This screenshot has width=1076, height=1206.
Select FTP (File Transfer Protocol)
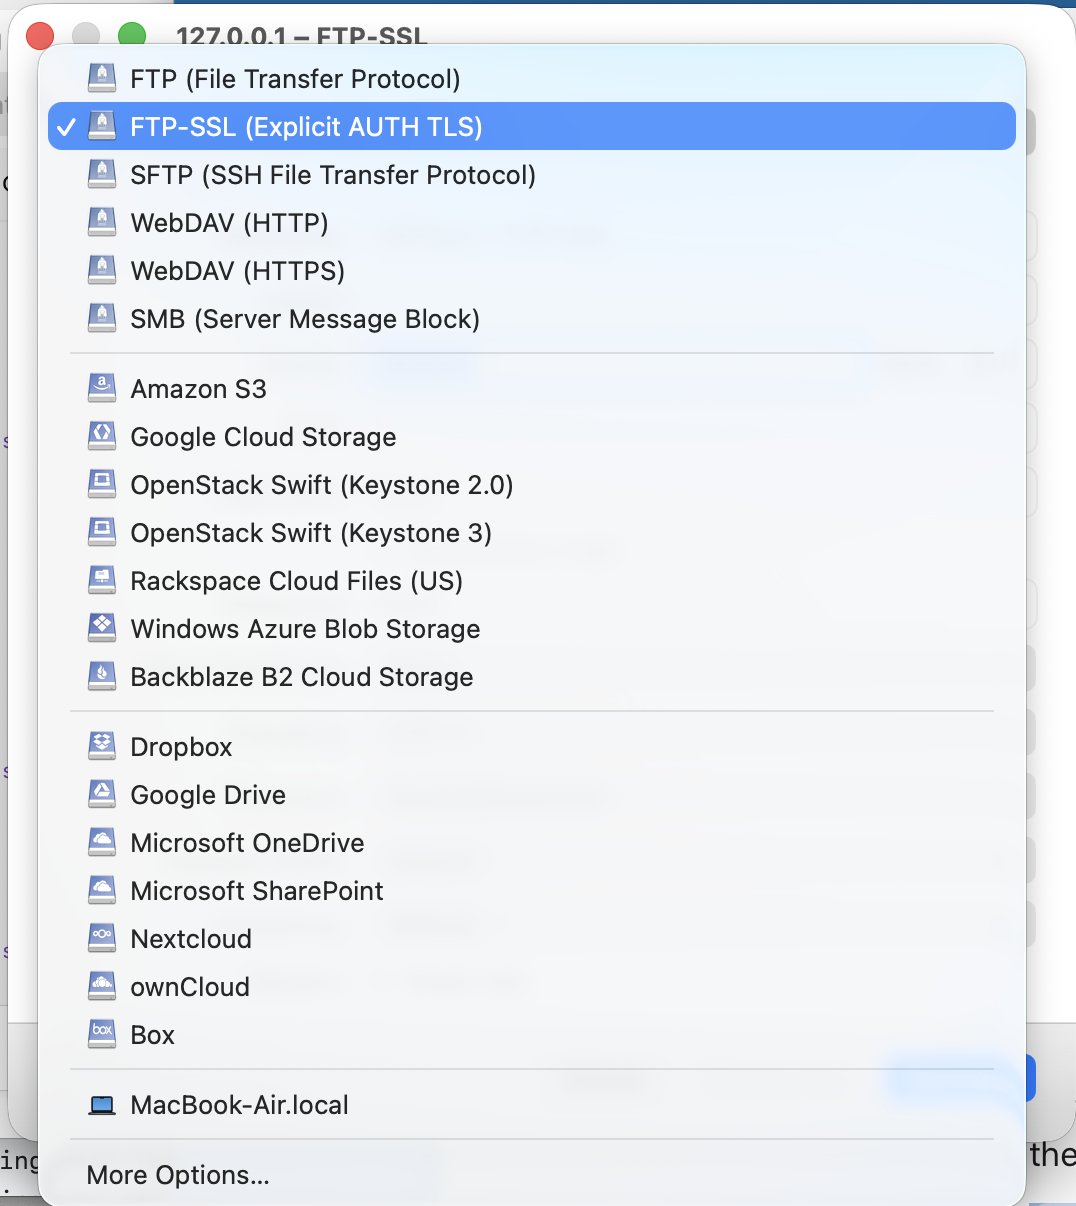coord(295,79)
